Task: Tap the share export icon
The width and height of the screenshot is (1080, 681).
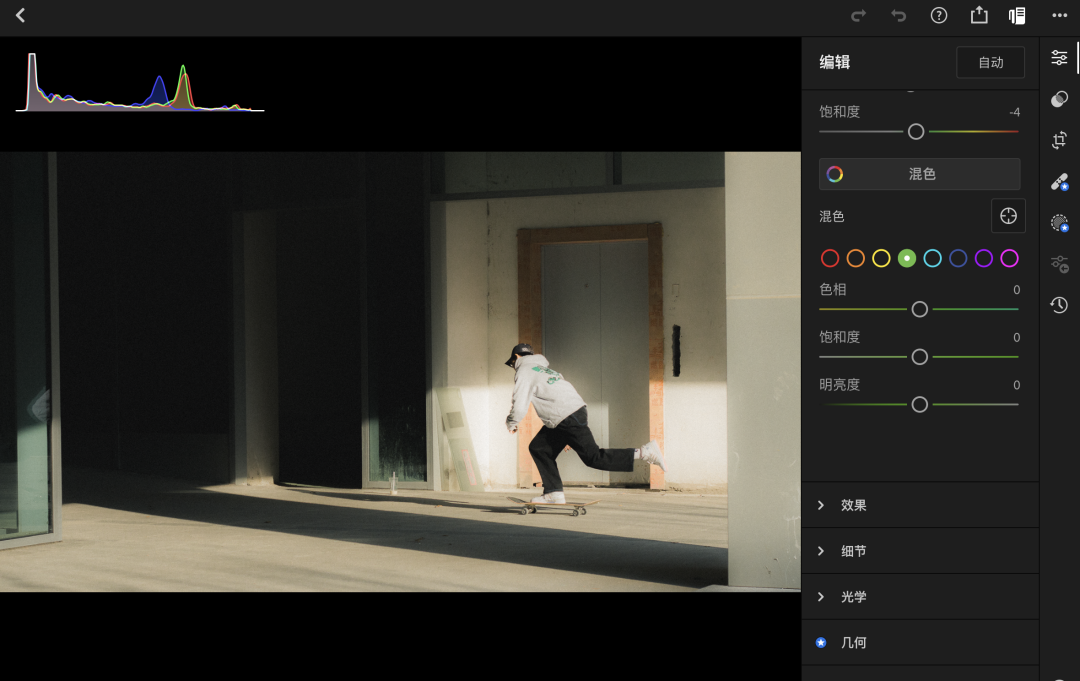Action: [979, 16]
